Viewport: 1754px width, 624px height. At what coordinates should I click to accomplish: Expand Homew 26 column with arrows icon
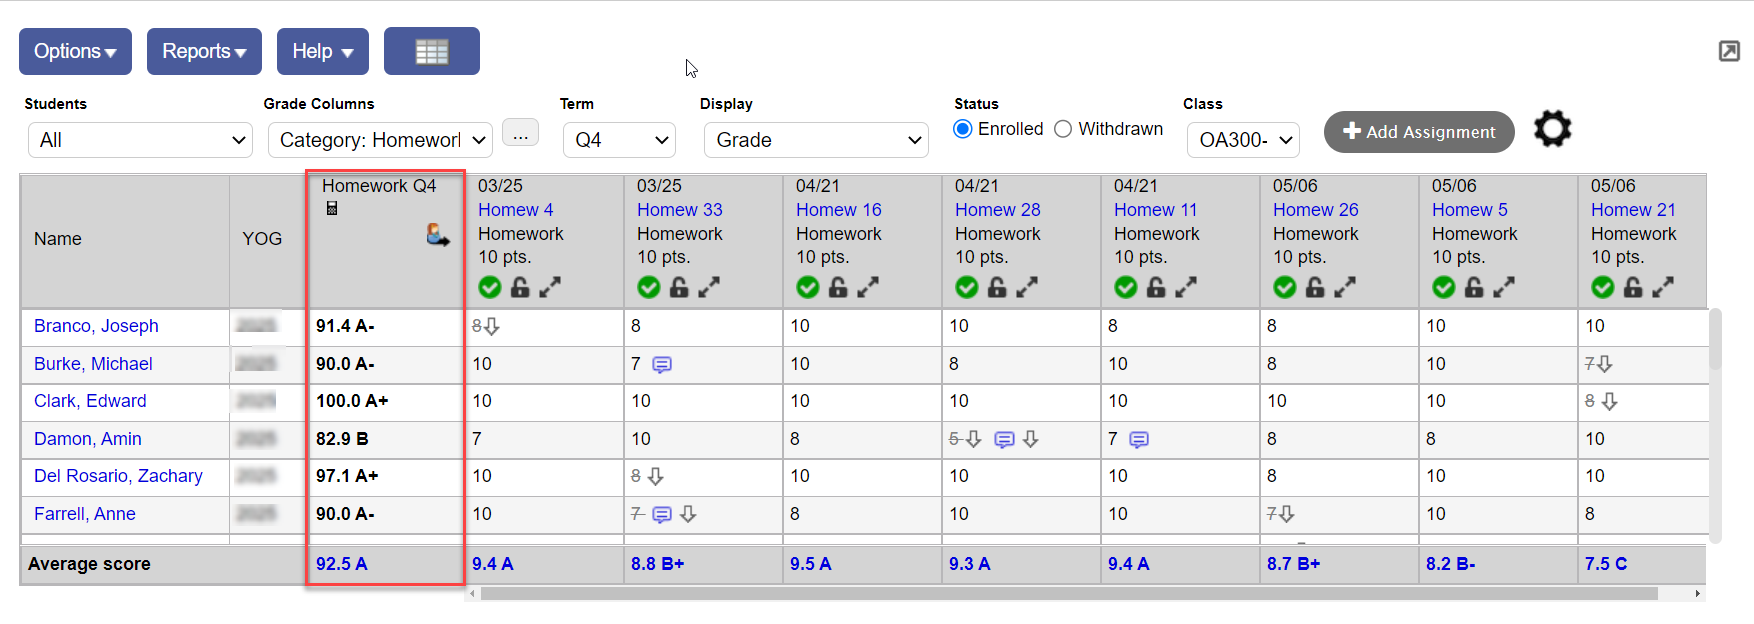pyautogui.click(x=1345, y=287)
